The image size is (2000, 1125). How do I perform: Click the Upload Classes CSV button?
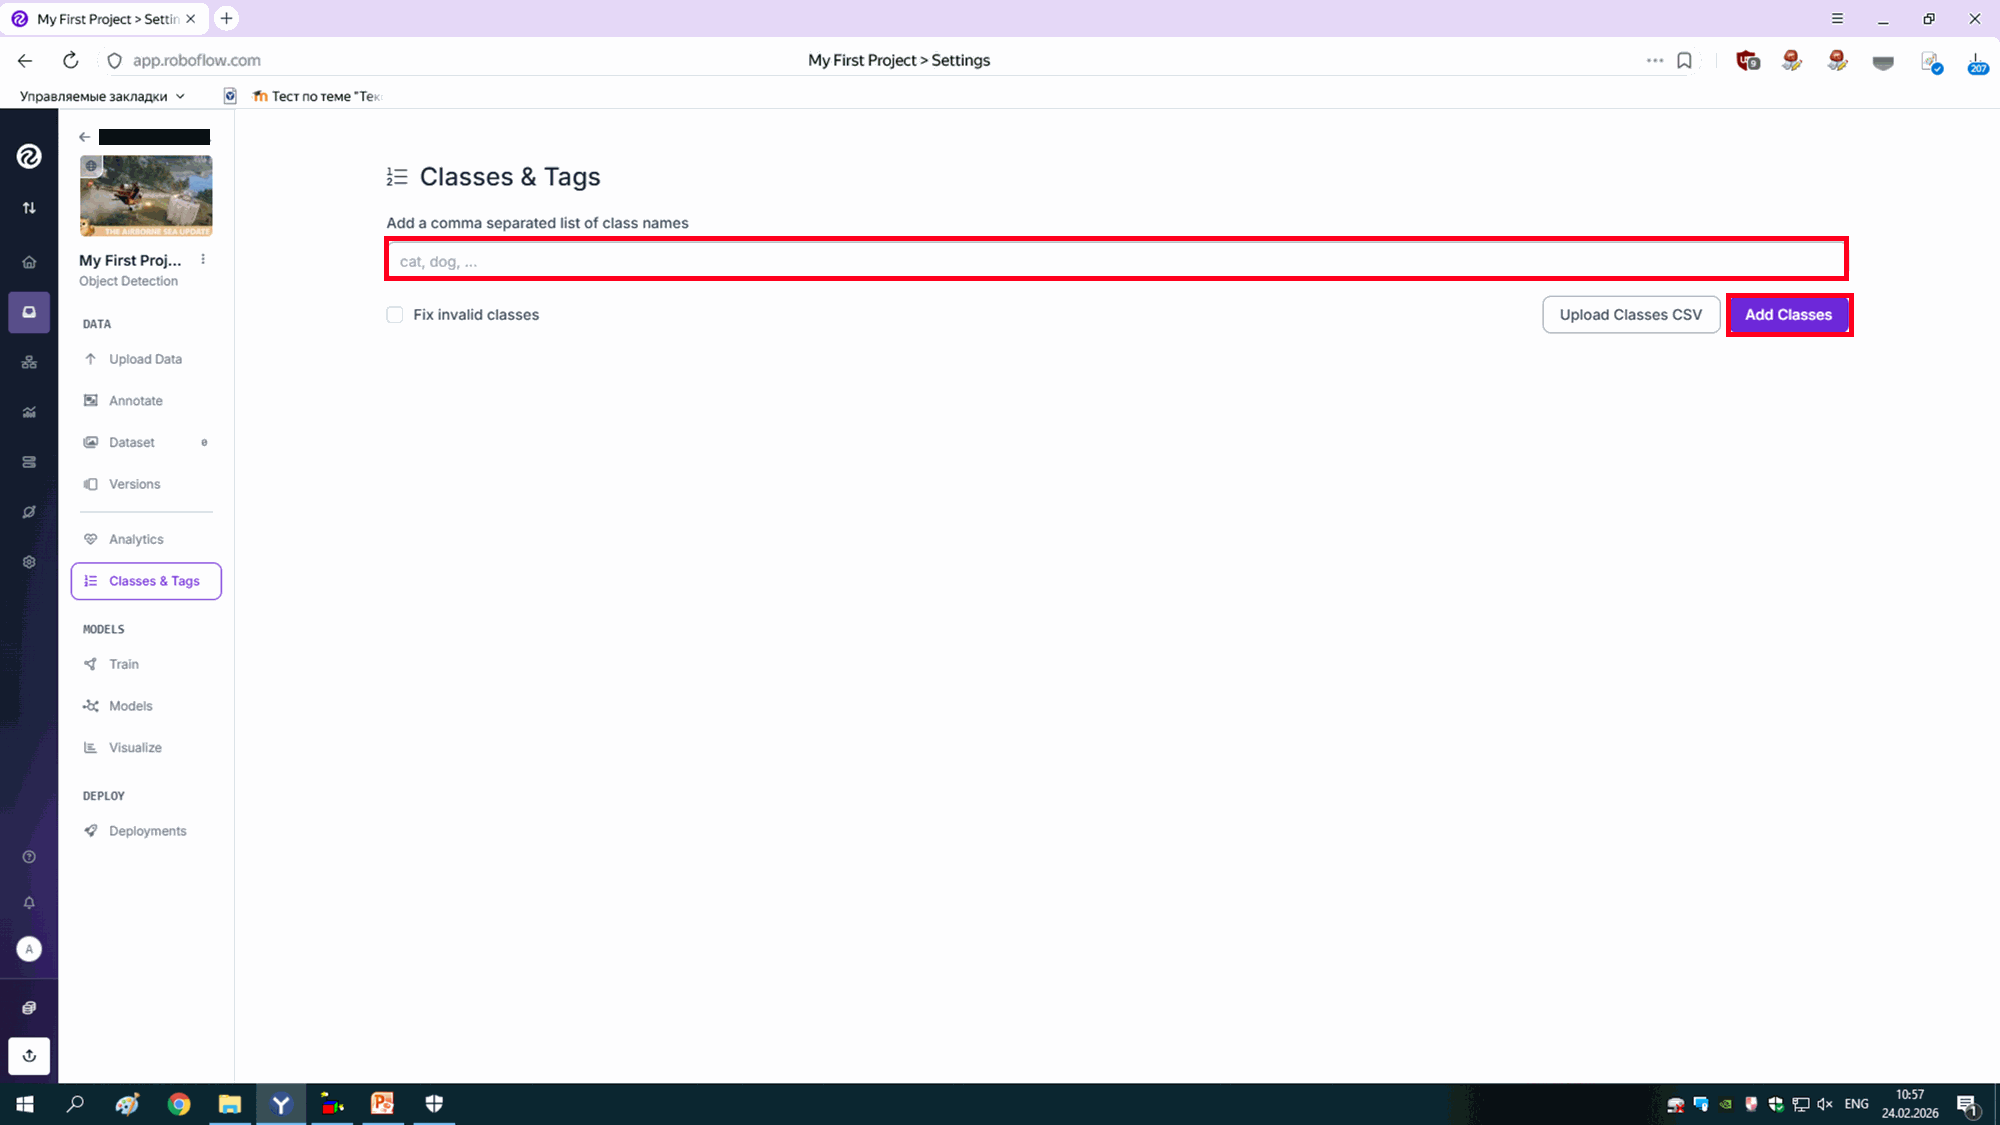click(x=1631, y=315)
